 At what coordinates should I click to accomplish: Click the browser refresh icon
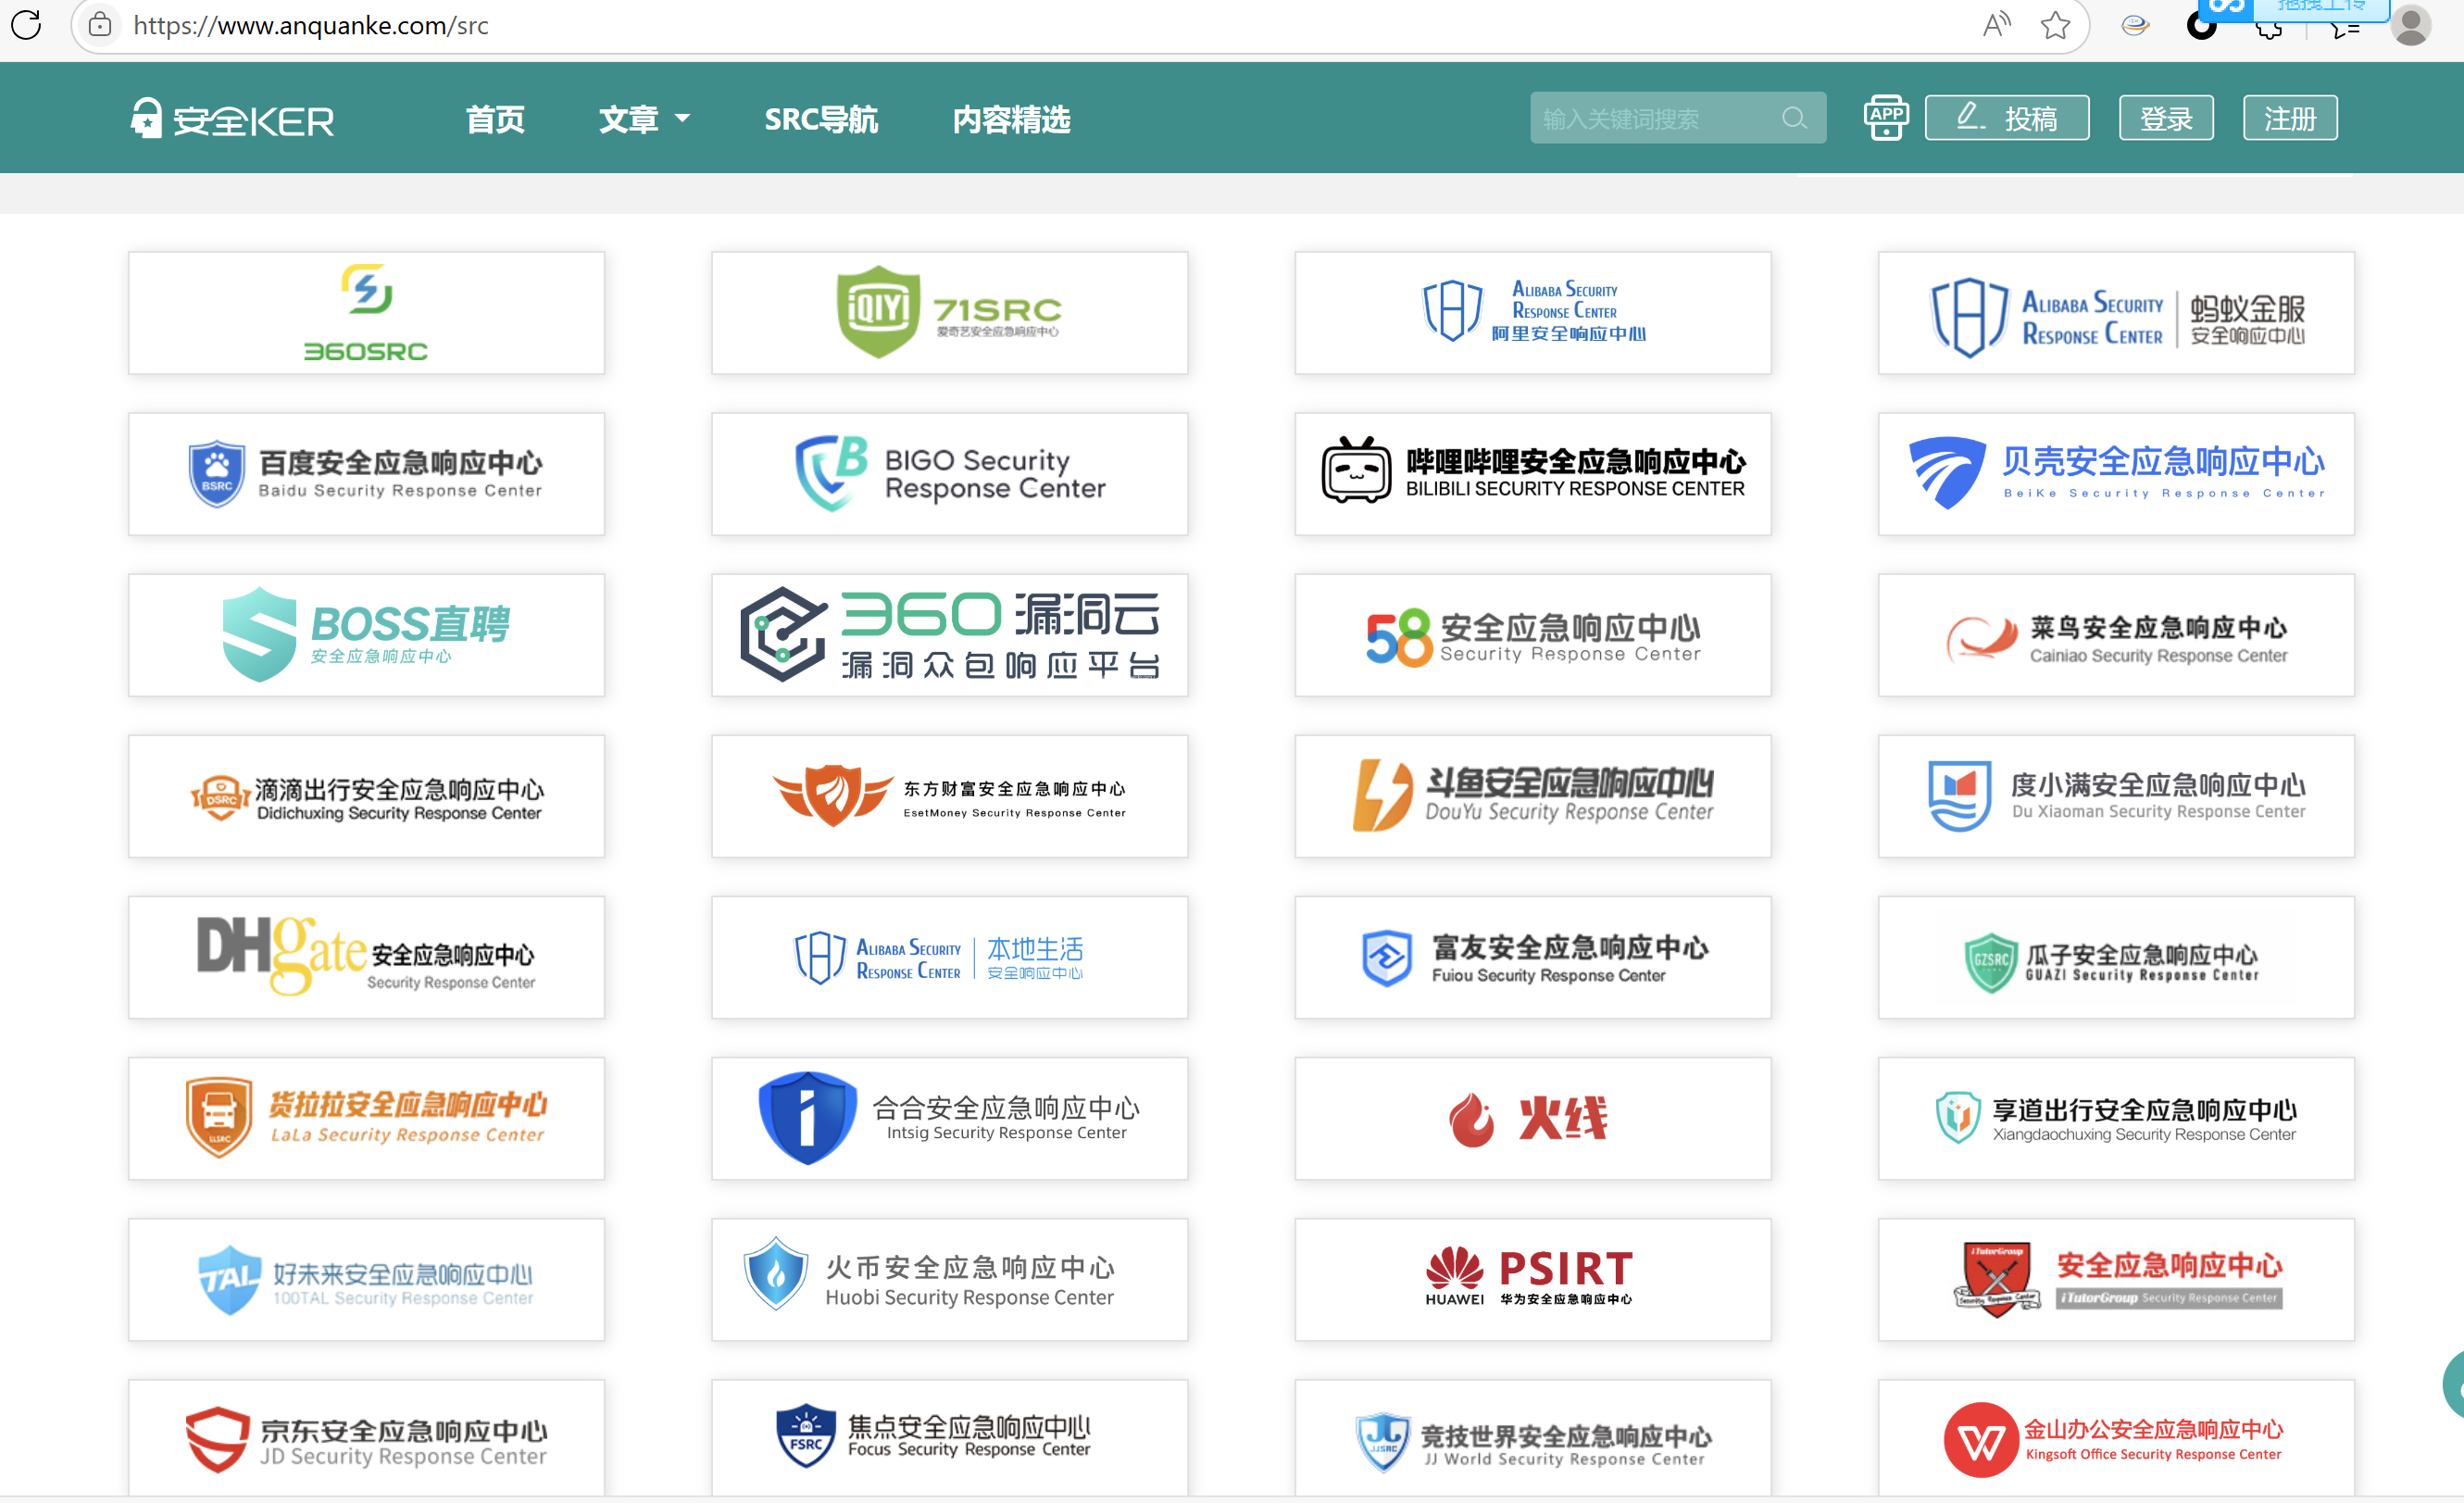pos(27,24)
